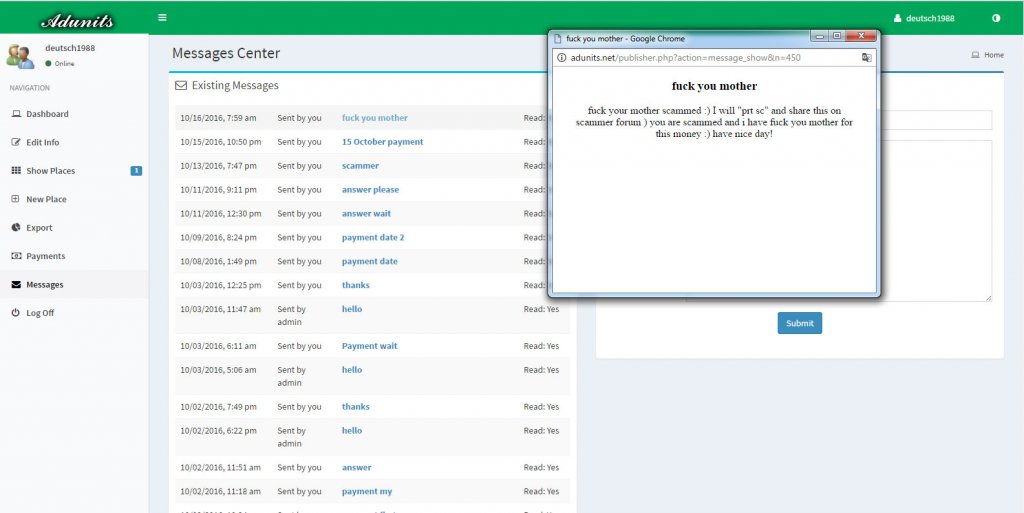Click Log Off in sidebar

[40, 313]
